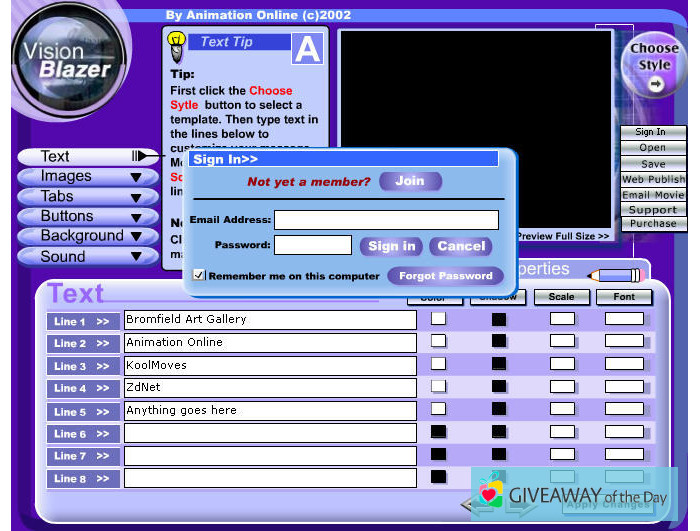The image size is (700, 531).
Task: Cancel the sign in dialog
Action: click(461, 246)
